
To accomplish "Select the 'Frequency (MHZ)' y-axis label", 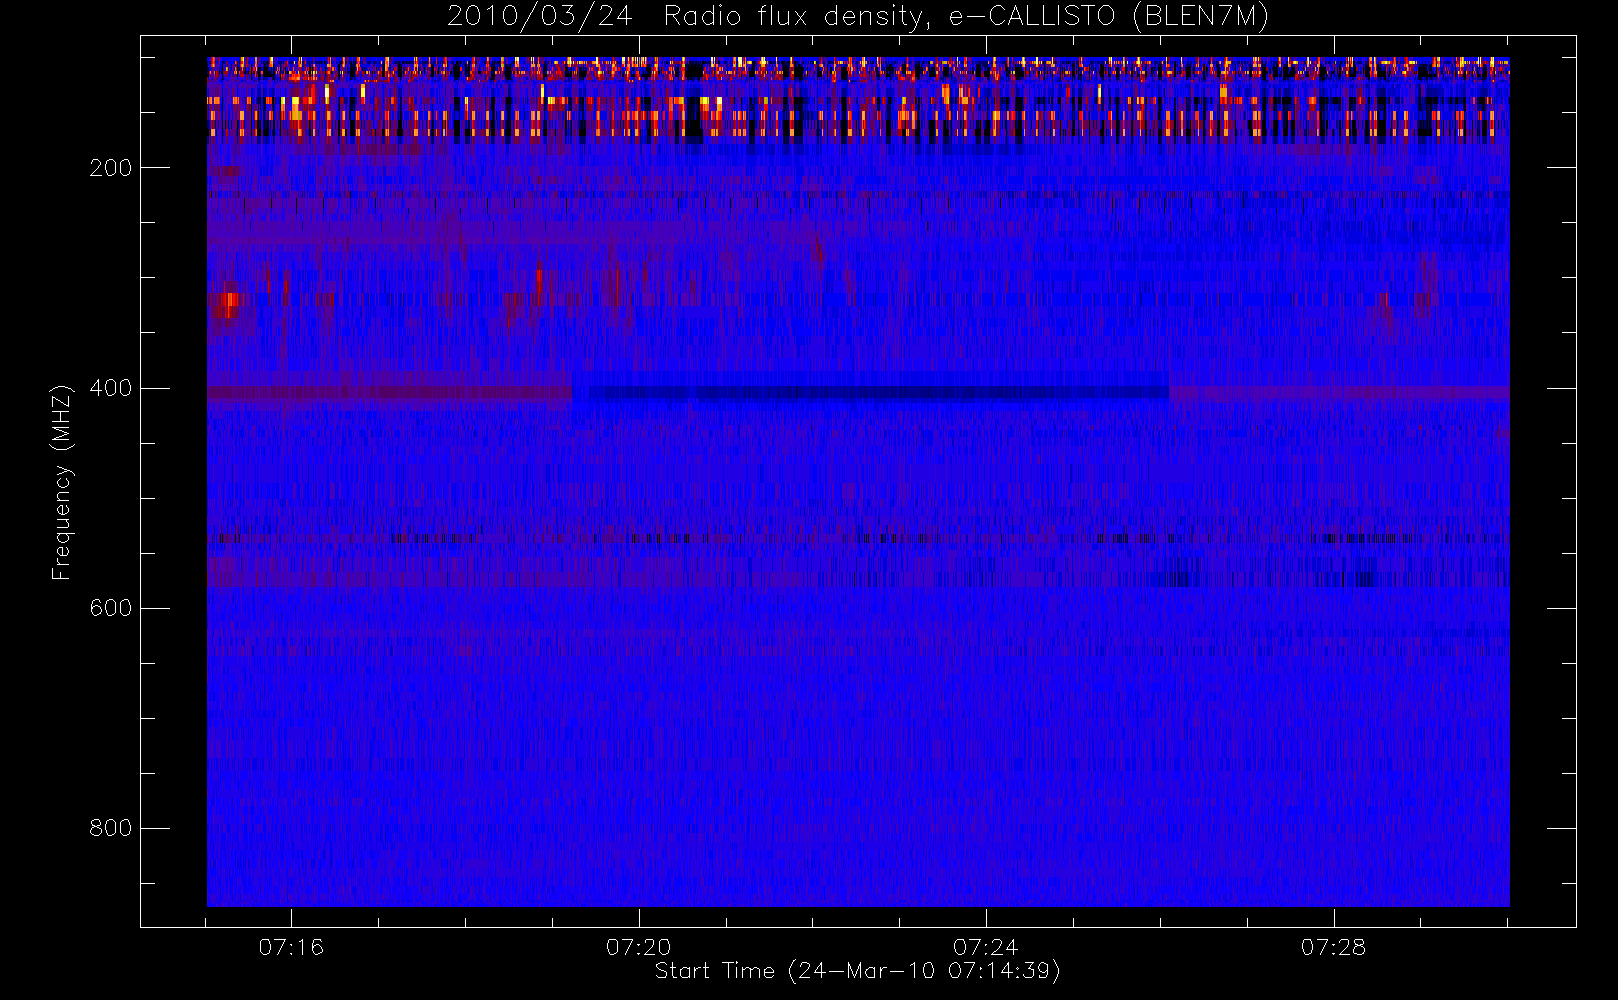I will pos(62,482).
